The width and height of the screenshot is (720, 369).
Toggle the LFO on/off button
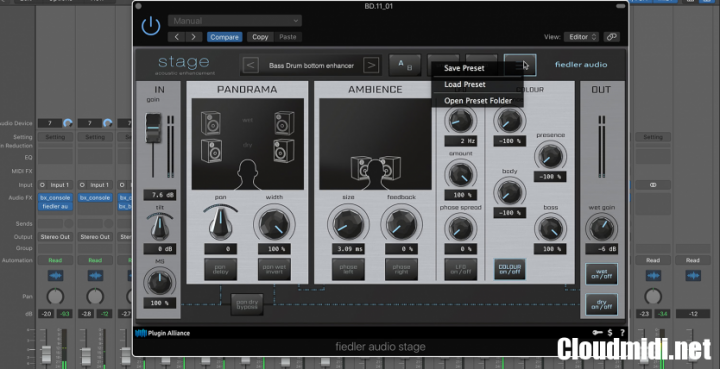pos(461,269)
